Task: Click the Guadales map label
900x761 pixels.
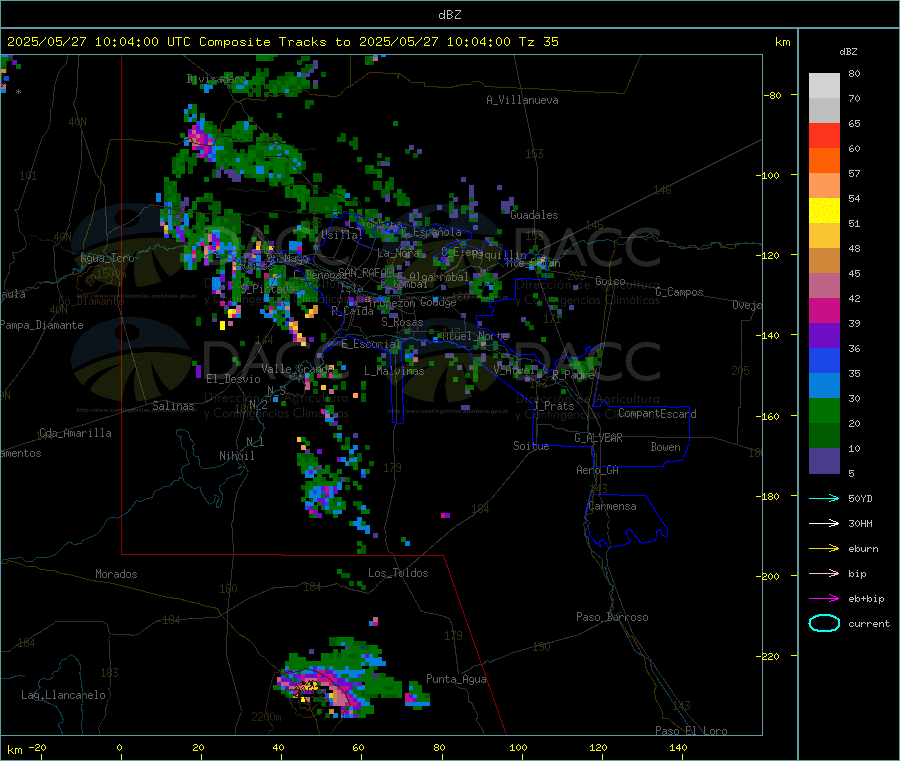Action: tap(534, 215)
